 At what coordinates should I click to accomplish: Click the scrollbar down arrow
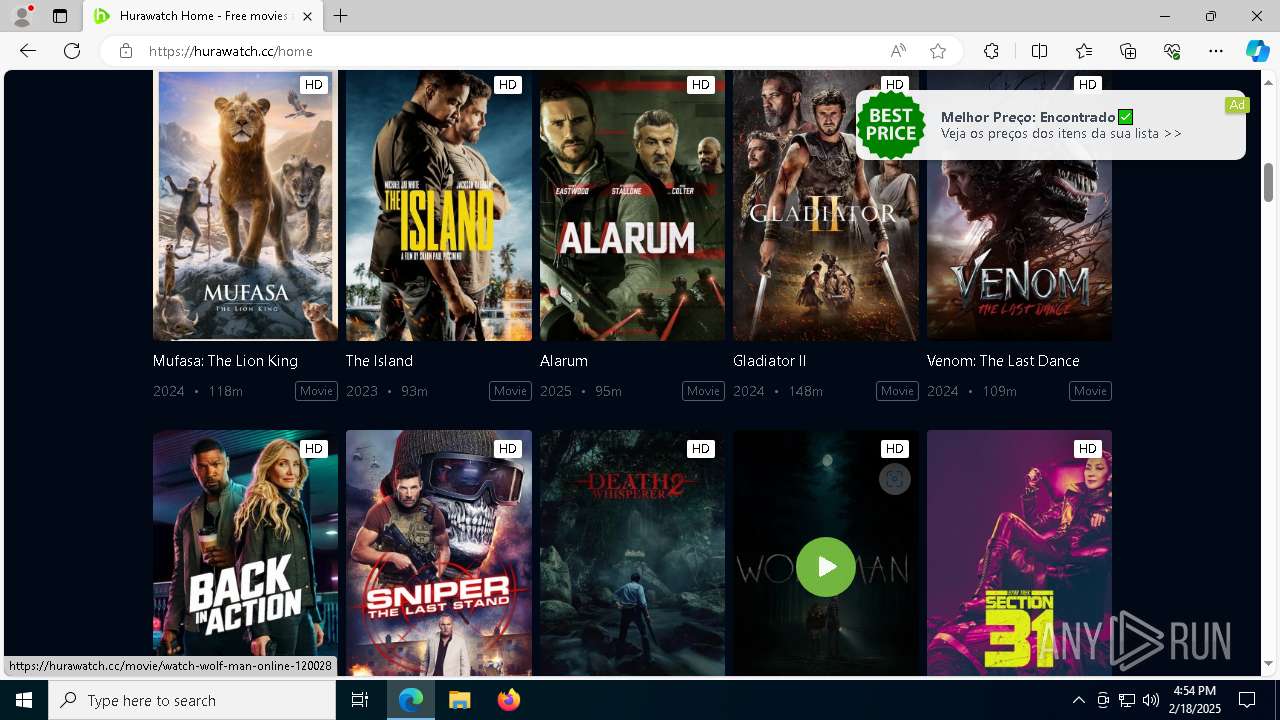click(x=1268, y=664)
